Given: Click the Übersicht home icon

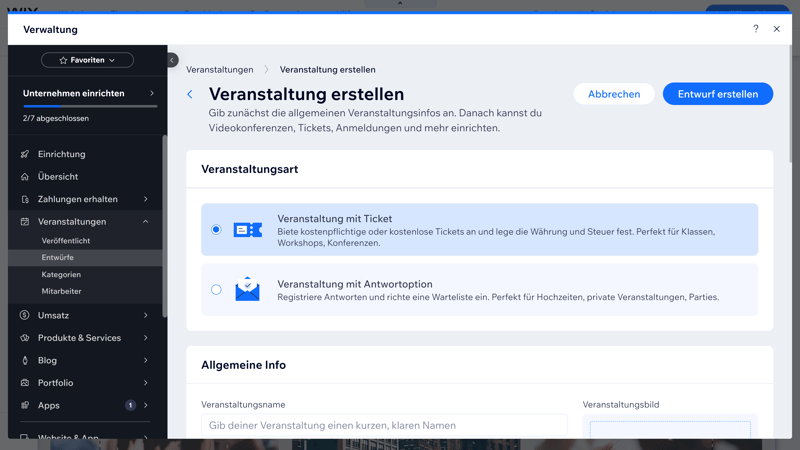Looking at the screenshot, I should (25, 177).
